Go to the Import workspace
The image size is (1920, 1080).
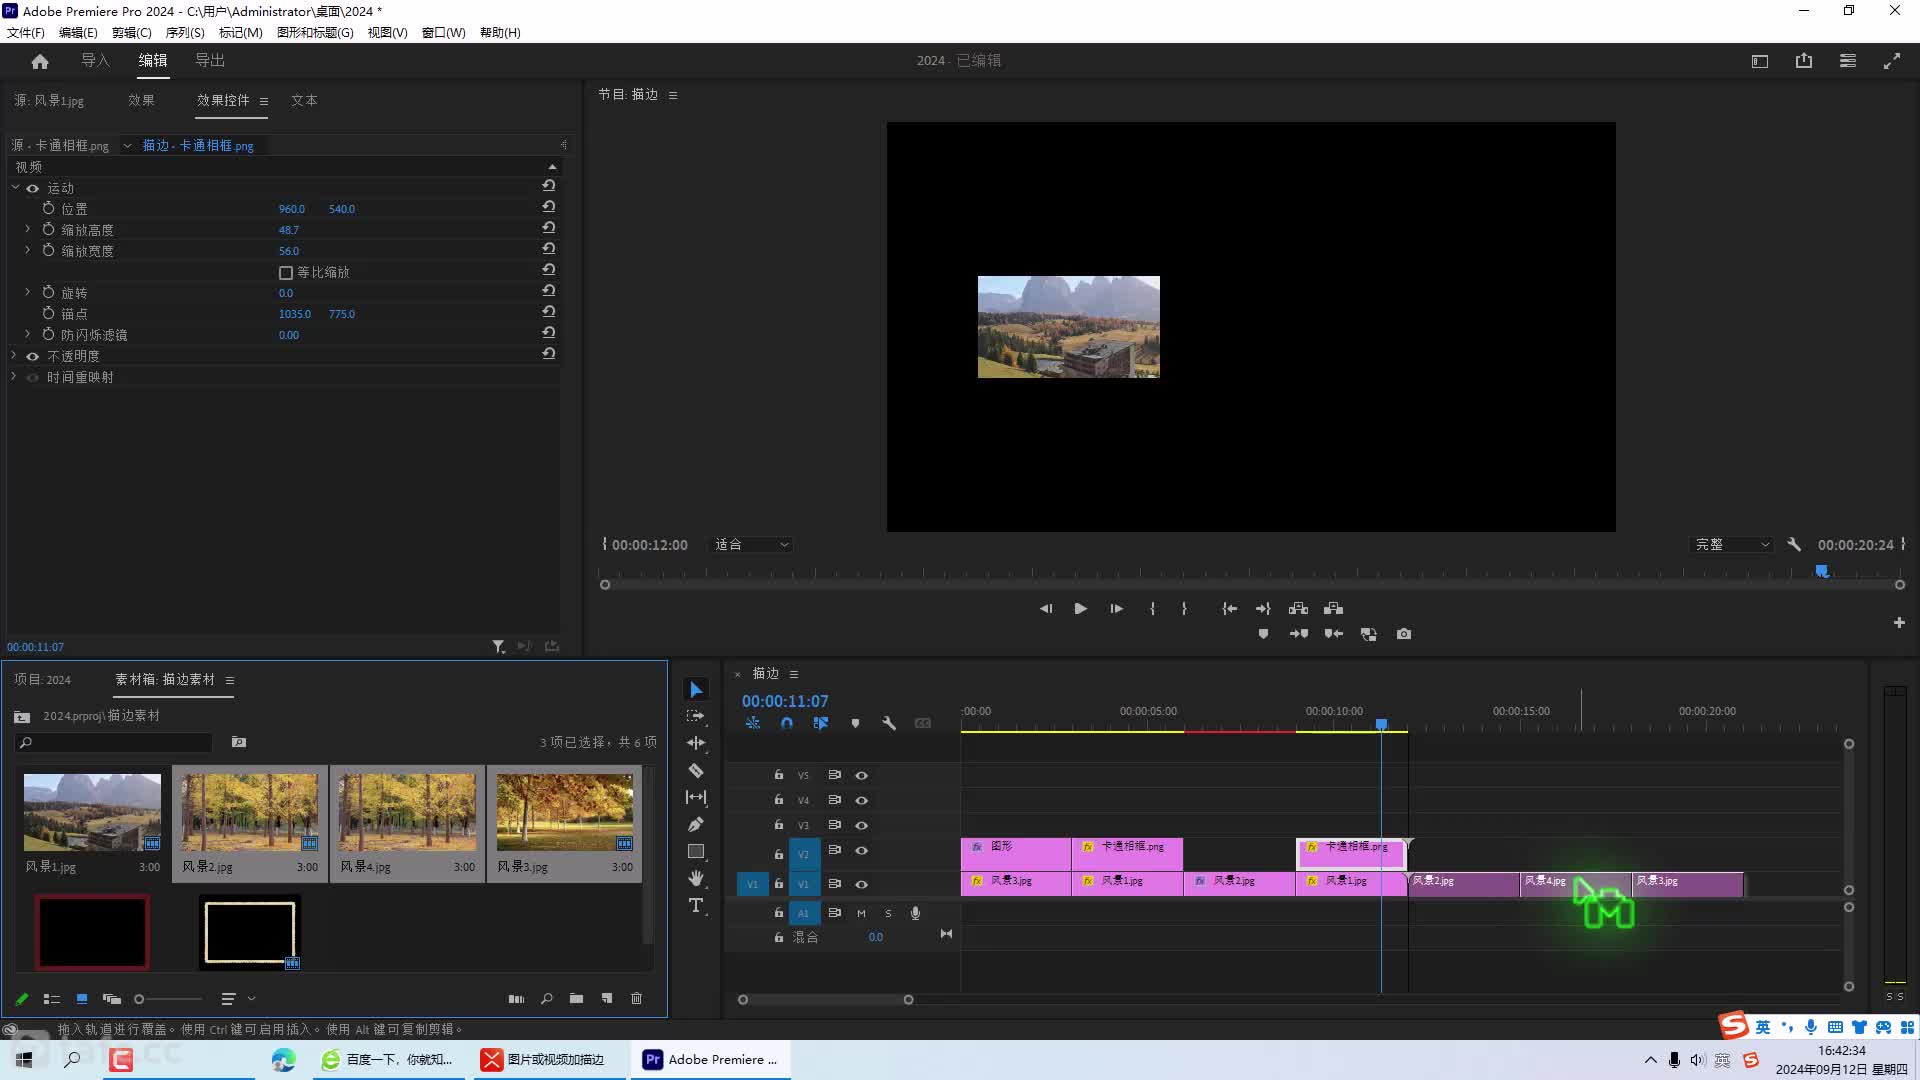click(x=95, y=60)
